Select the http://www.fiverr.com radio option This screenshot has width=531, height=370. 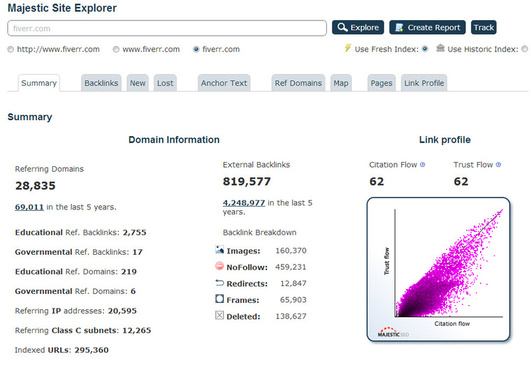(11, 49)
